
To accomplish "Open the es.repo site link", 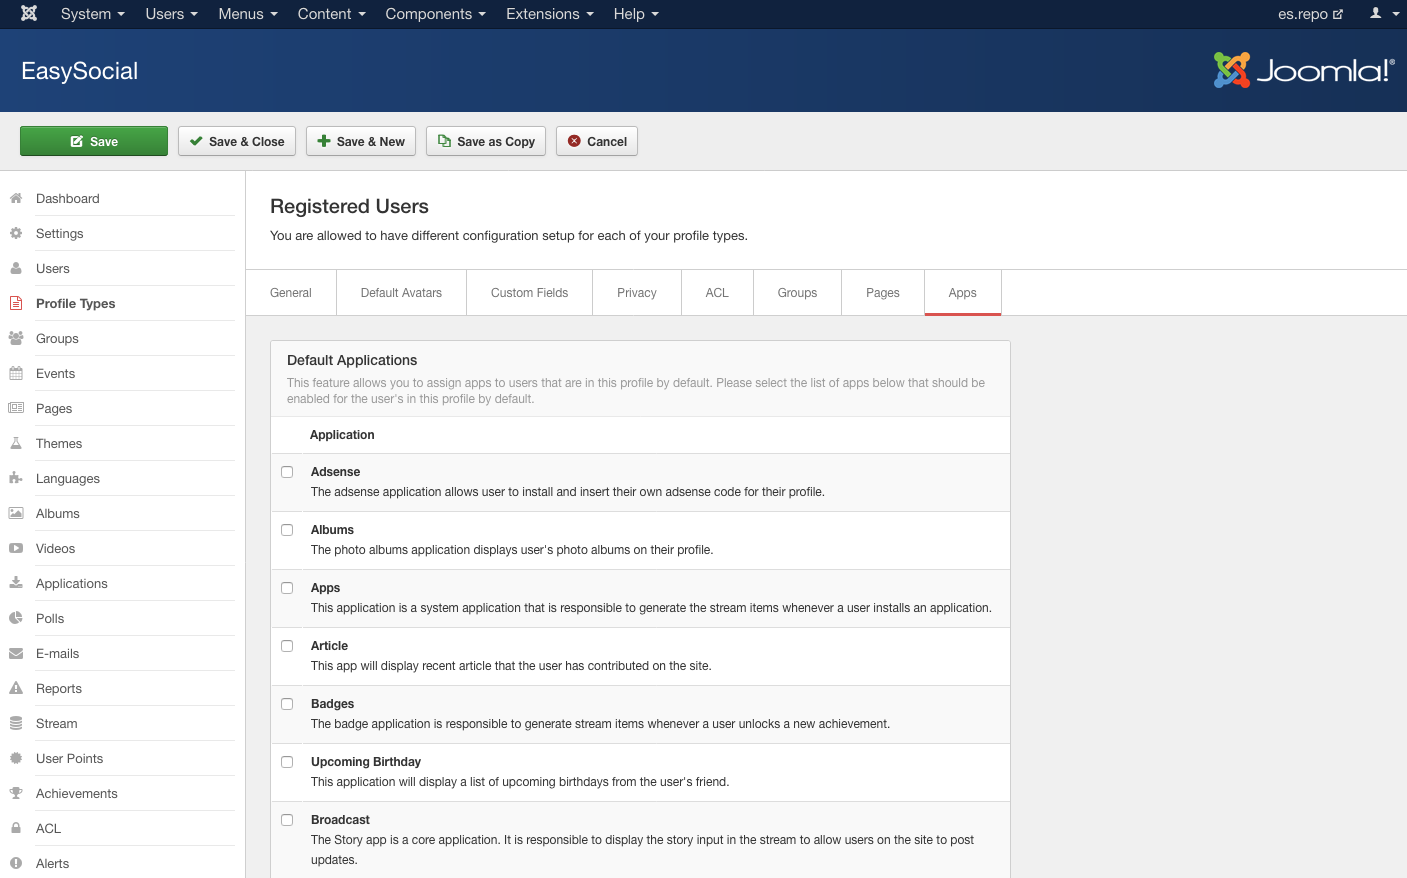I will point(1310,14).
